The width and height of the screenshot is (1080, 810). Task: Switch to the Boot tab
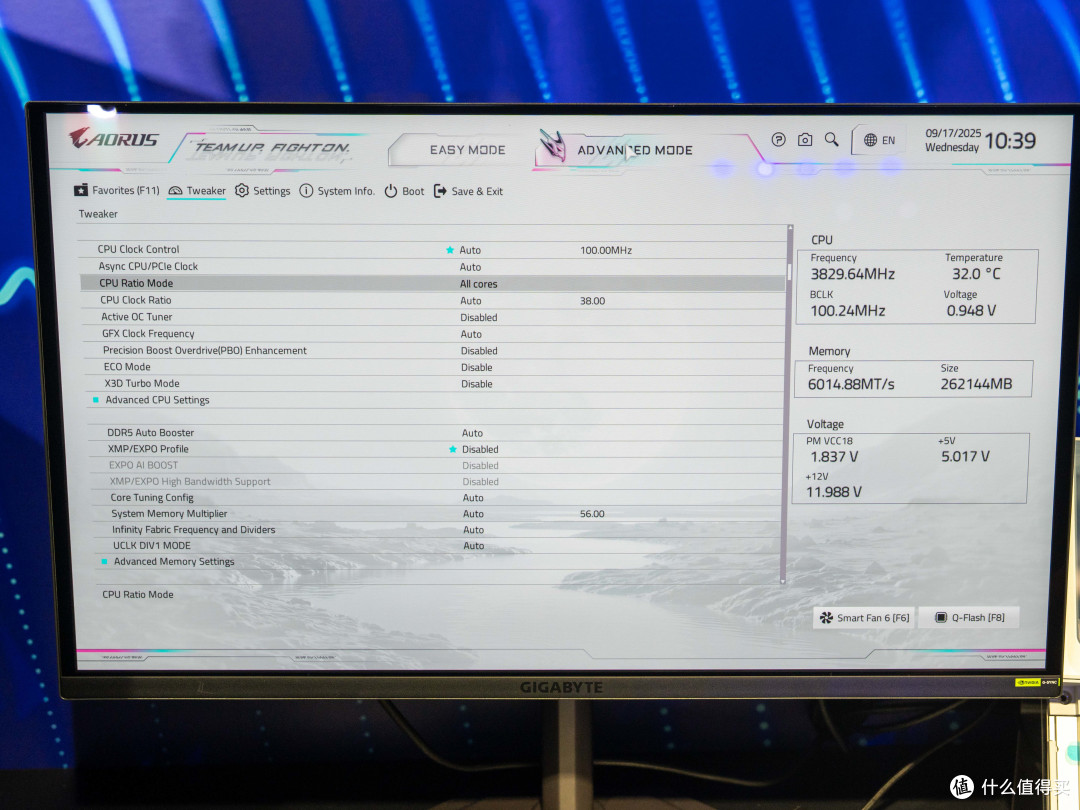coord(404,191)
